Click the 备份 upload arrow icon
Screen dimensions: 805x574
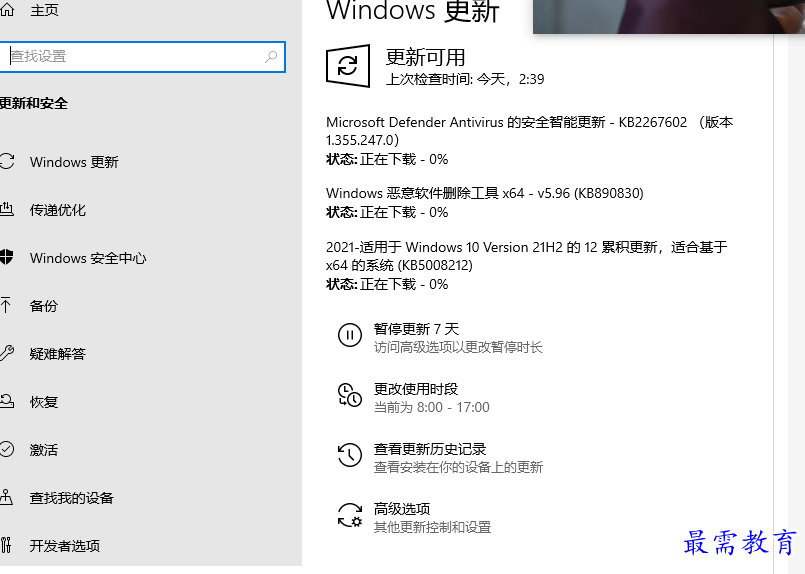click(6, 305)
